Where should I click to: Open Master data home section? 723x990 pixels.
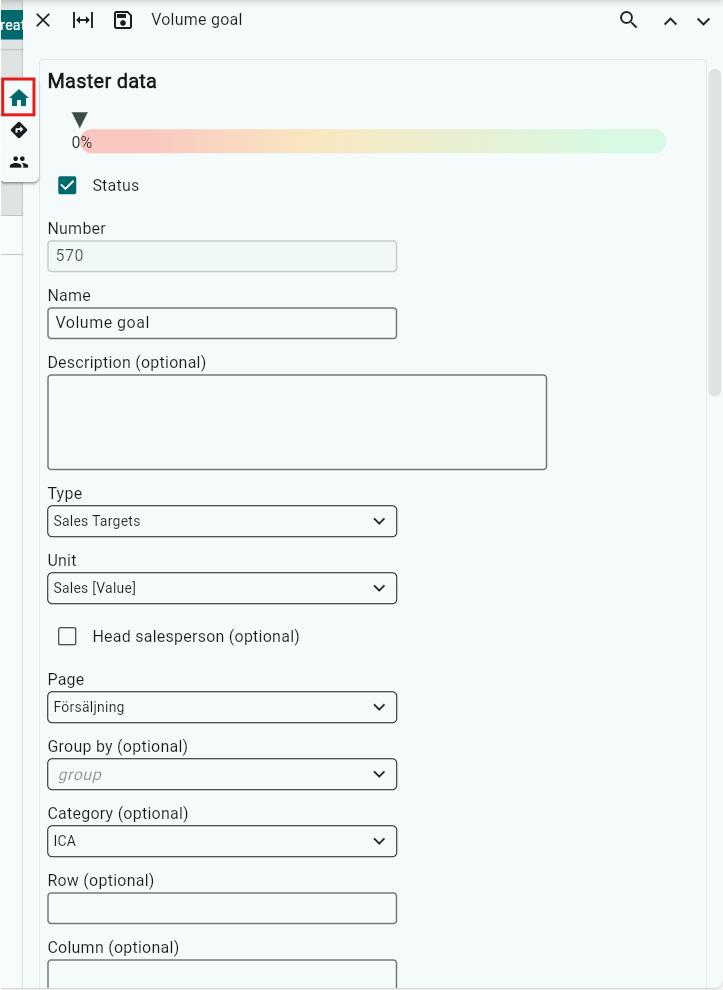(19, 98)
